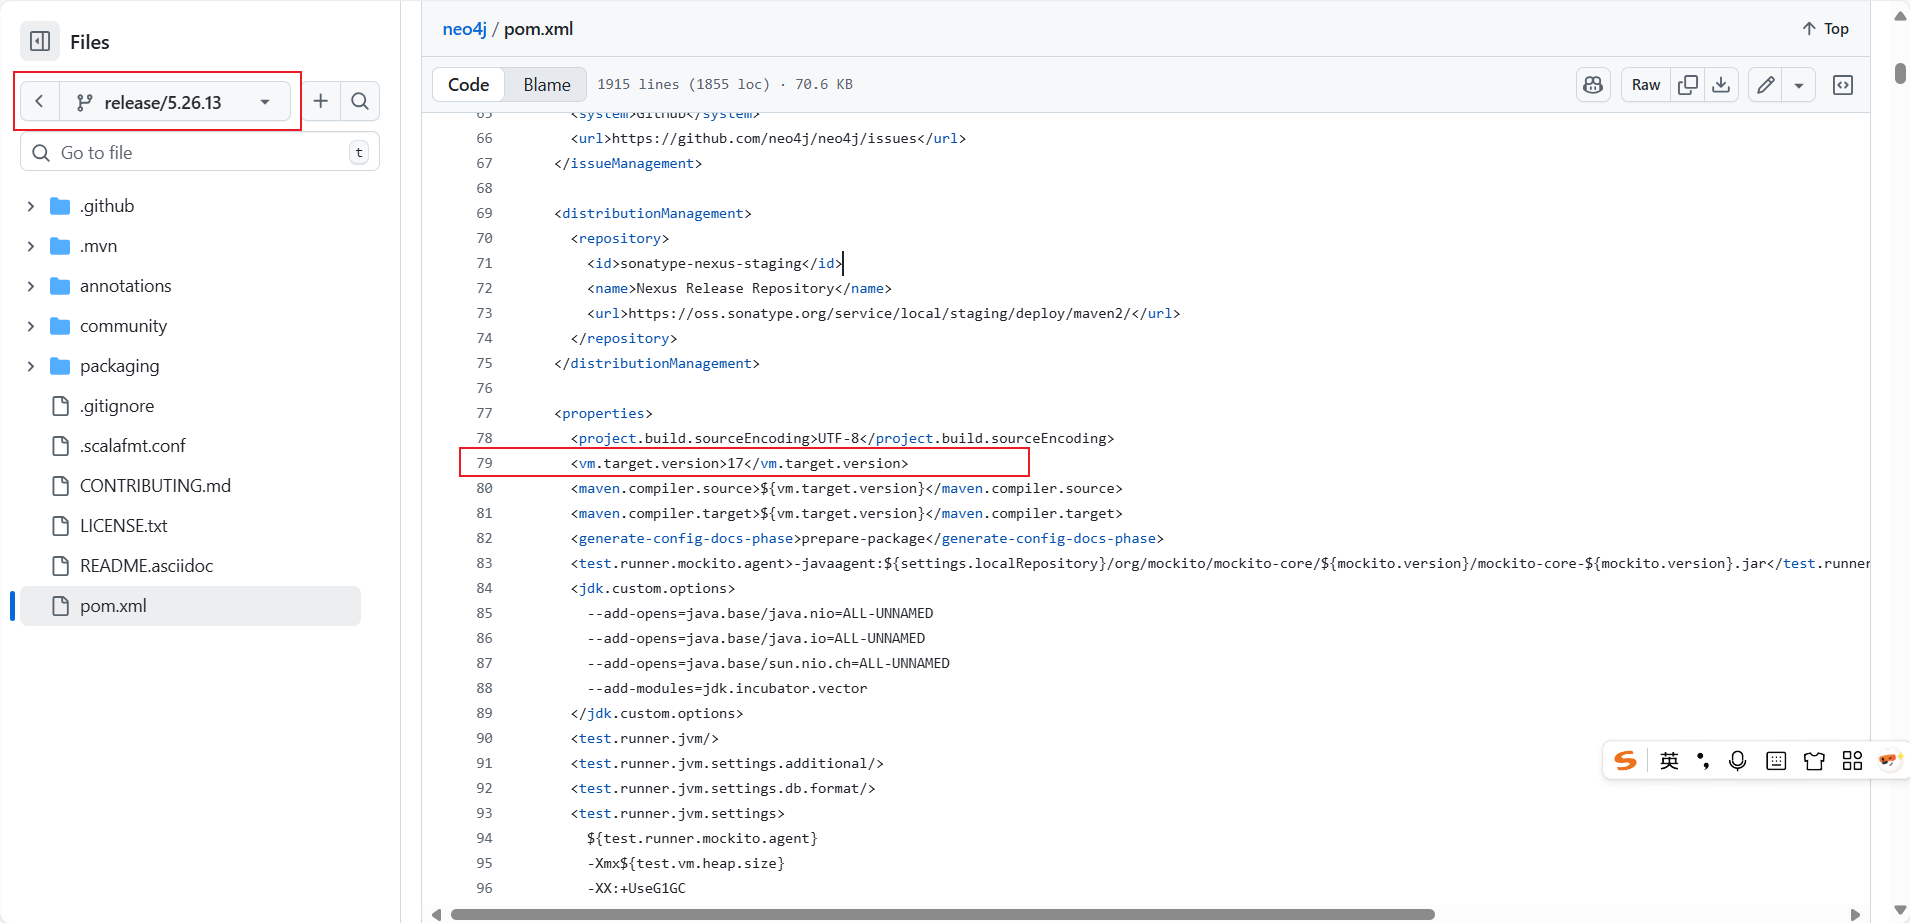Expand the .mvn folder chevron
1910x923 pixels.
tap(31, 246)
